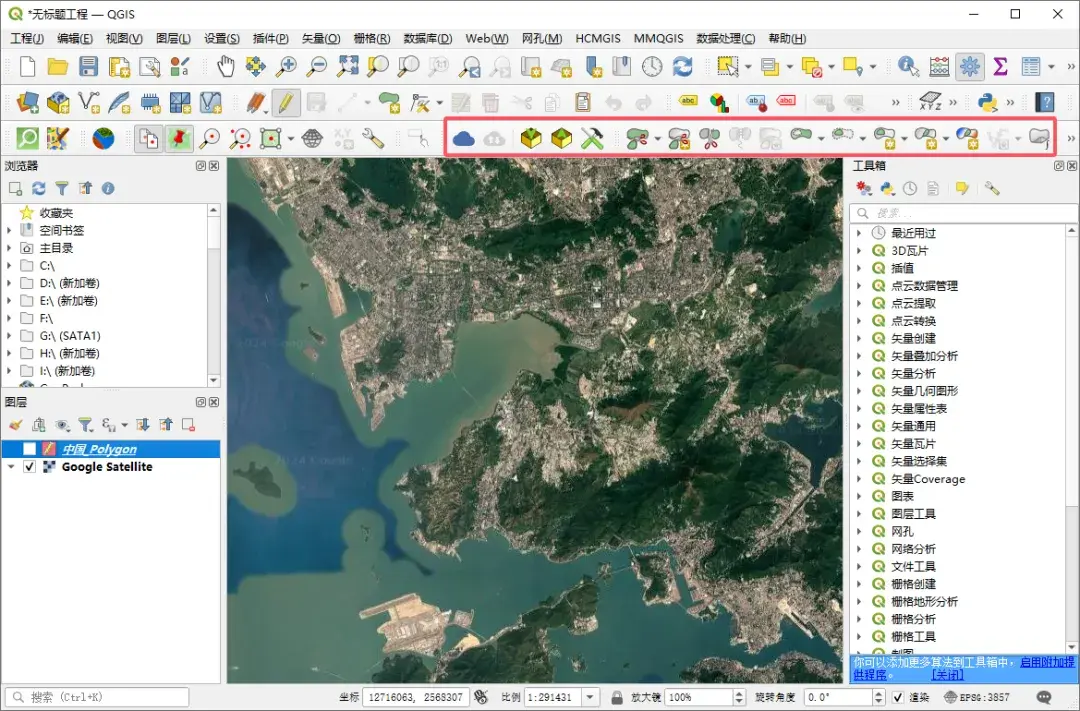
Task: Expand the 矢量创建 group in Toolbox
Action: click(x=860, y=338)
